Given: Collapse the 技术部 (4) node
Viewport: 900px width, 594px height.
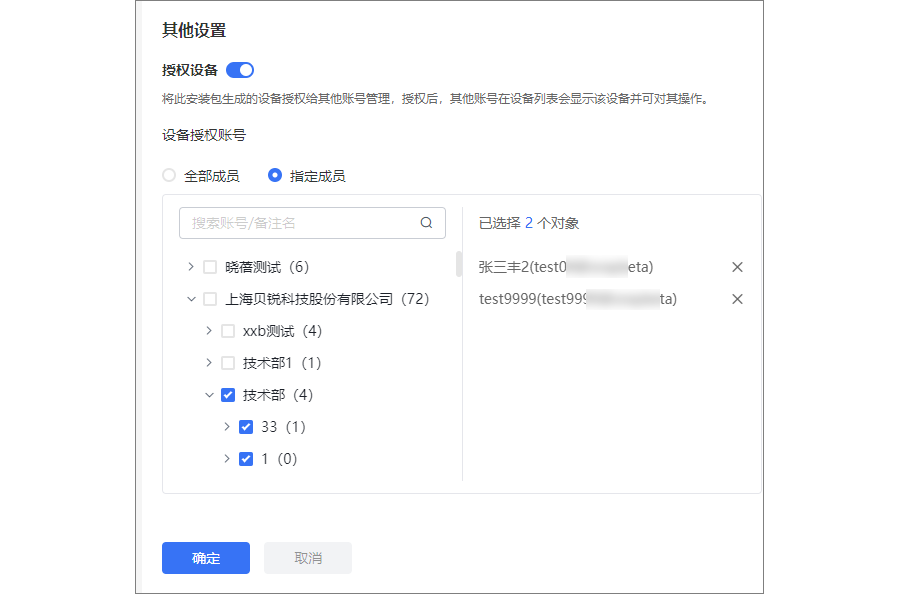Looking at the screenshot, I should pyautogui.click(x=209, y=395).
